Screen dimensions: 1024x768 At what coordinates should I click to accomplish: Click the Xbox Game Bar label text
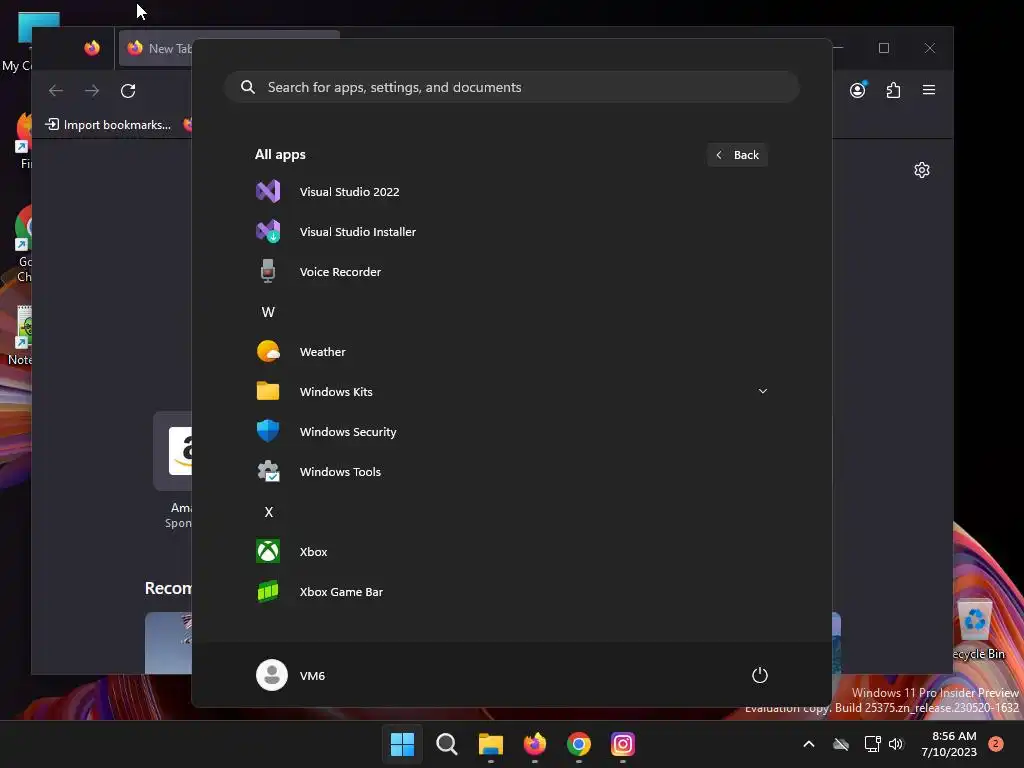click(x=342, y=592)
